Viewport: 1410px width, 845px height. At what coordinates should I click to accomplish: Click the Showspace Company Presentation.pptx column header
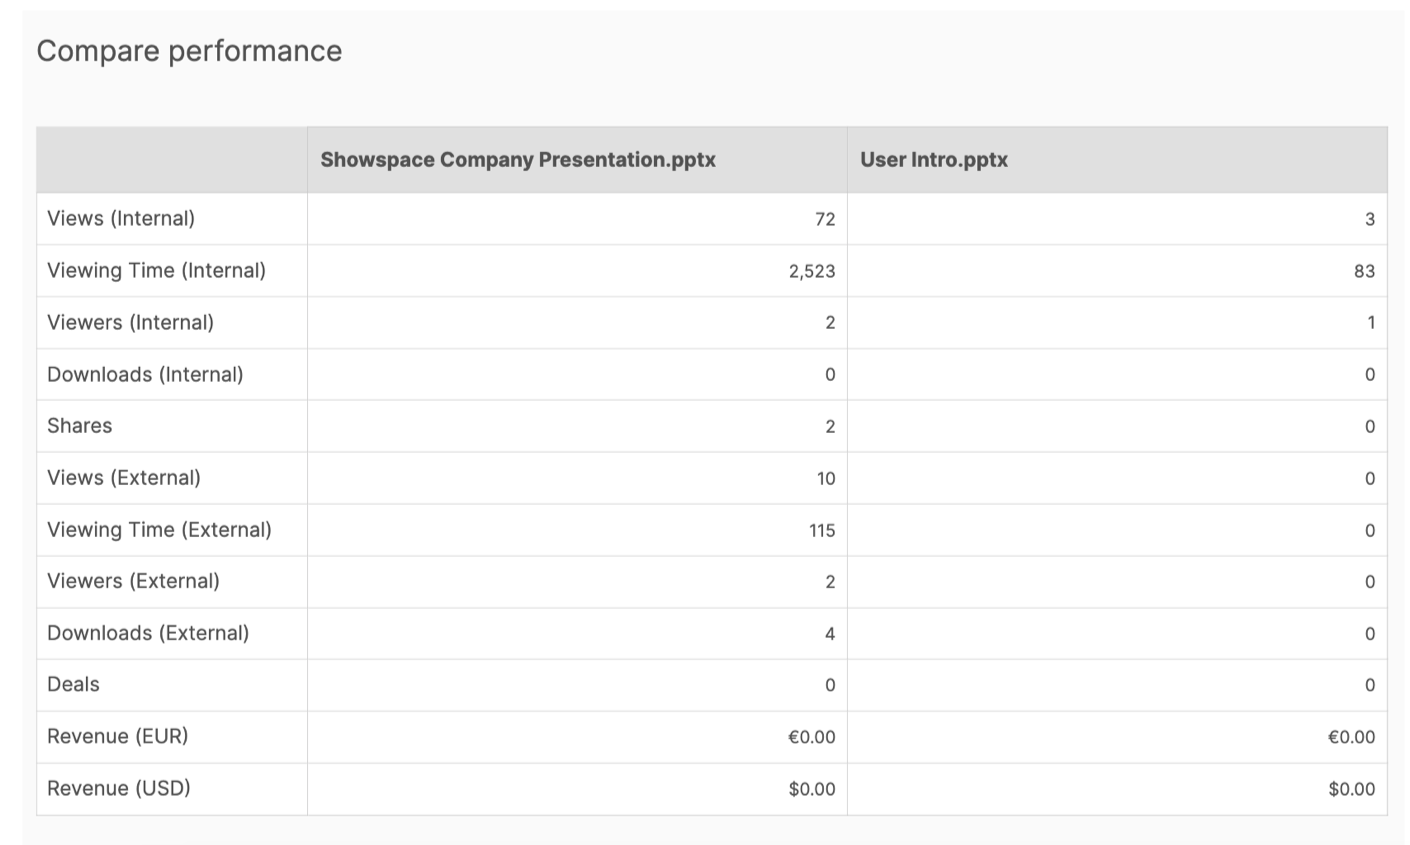(x=517, y=159)
